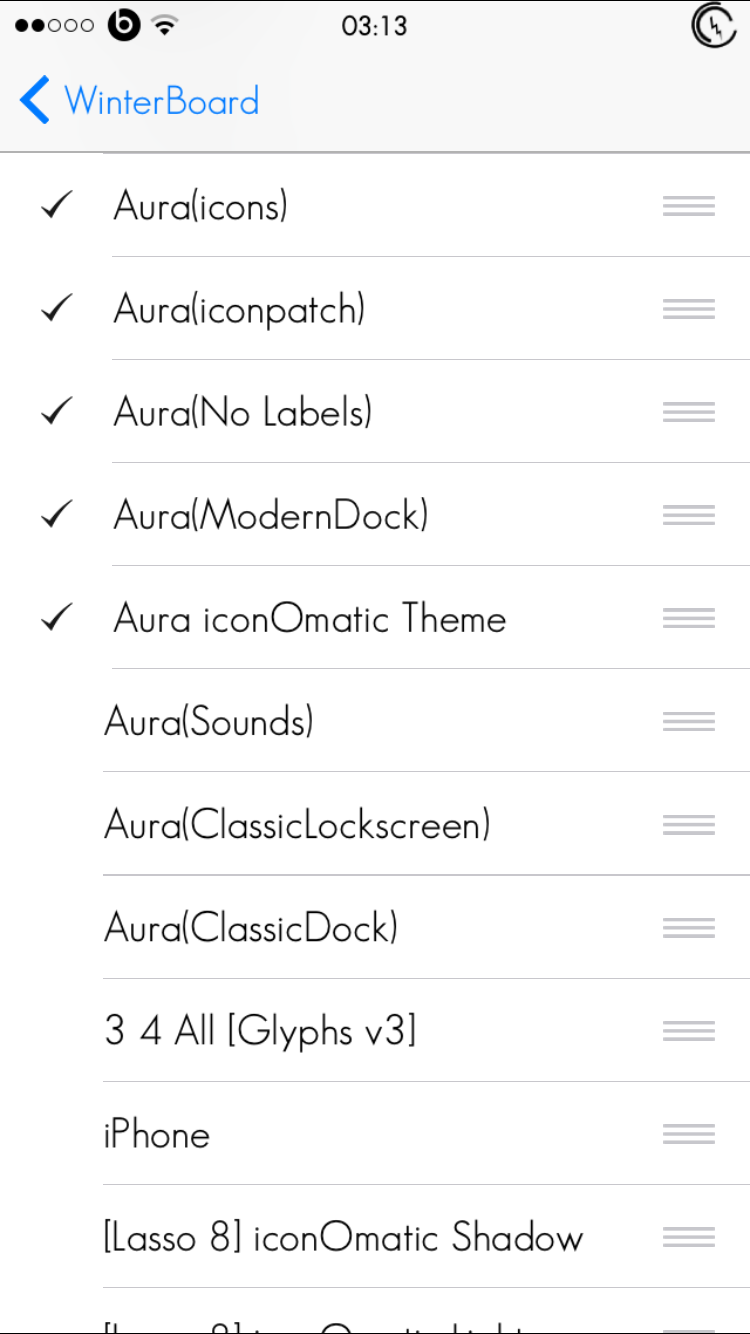
Task: Tap the reorder grip for Aura(ClassicLockscreen)
Action: [x=688, y=824]
